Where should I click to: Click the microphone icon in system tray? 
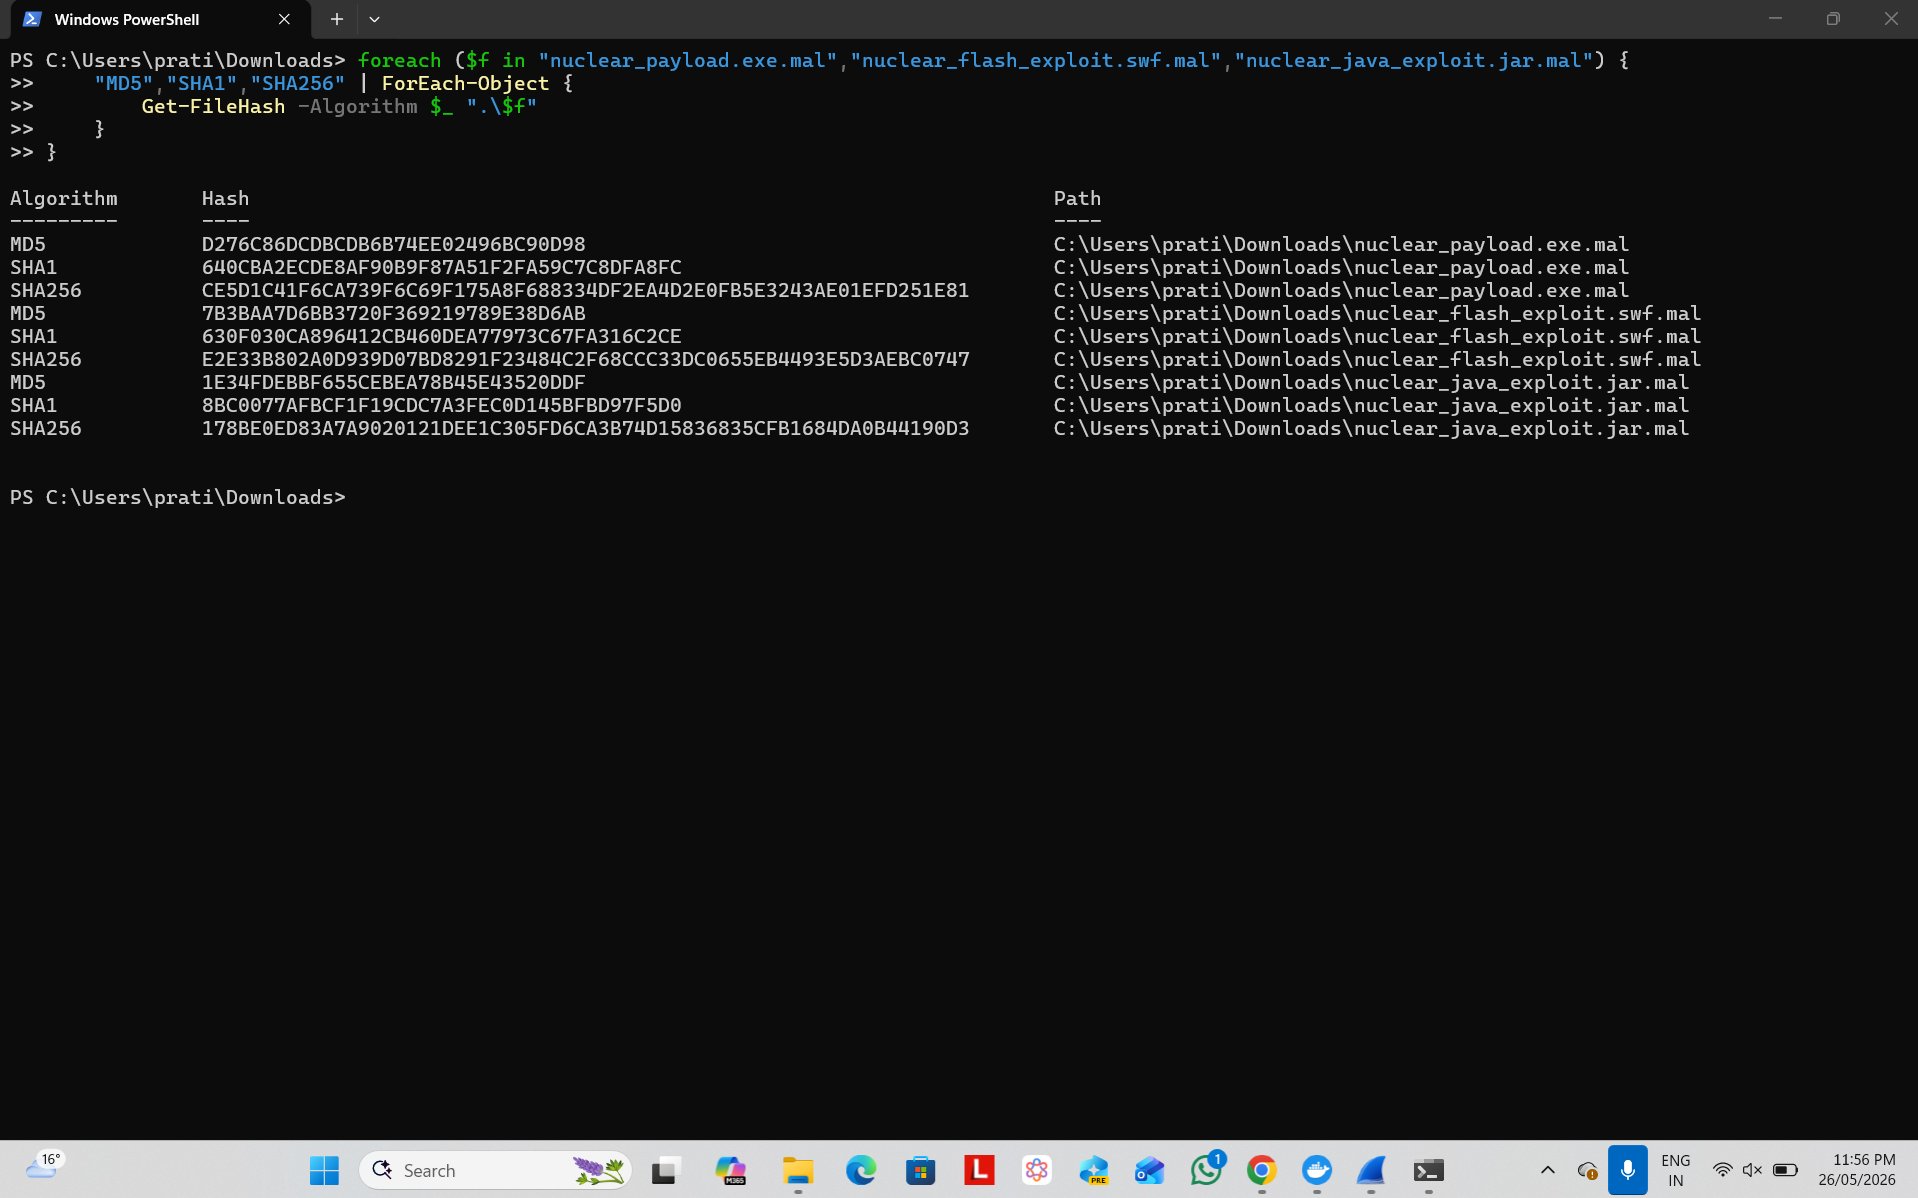(x=1627, y=1170)
